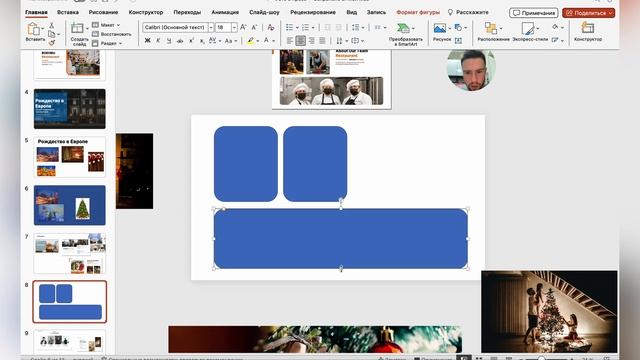Switch to the Рисование tab

(x=103, y=12)
